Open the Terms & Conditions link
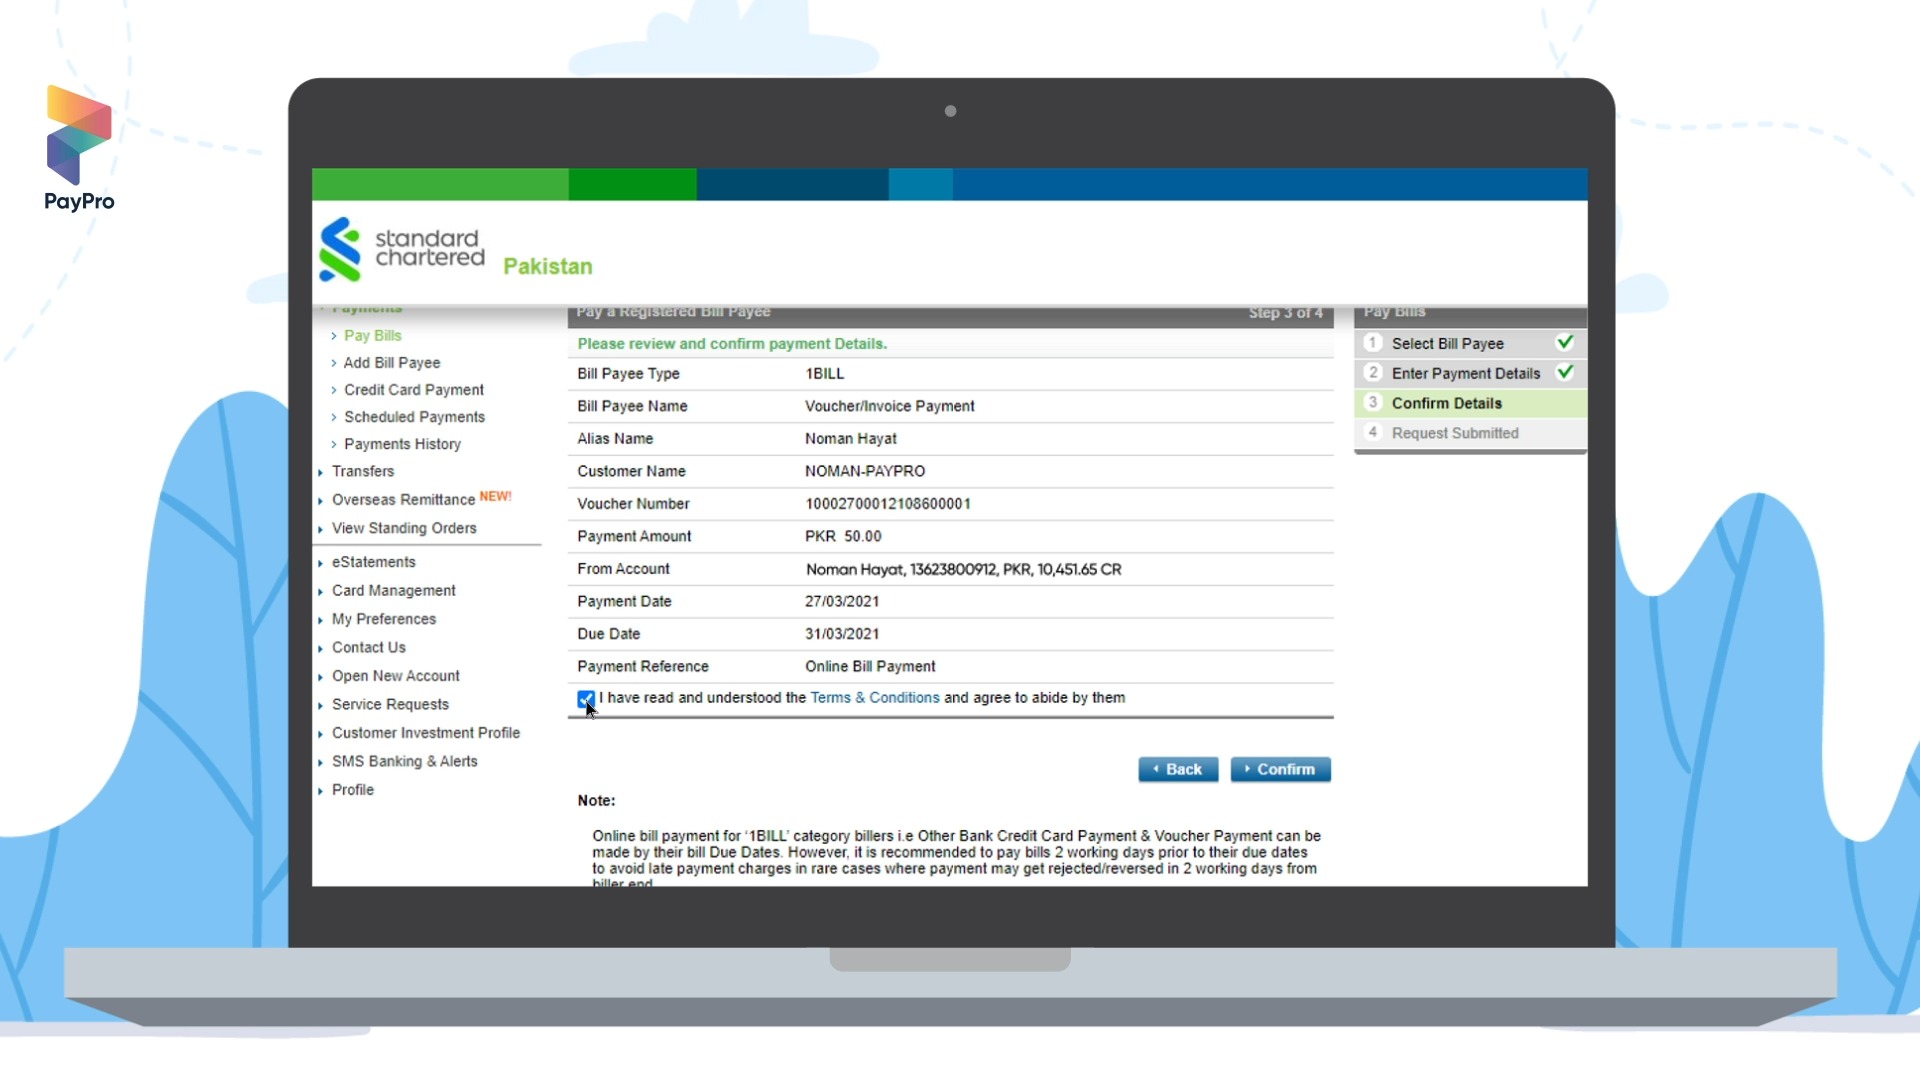Screen dimensions: 1920x1080 click(x=875, y=698)
